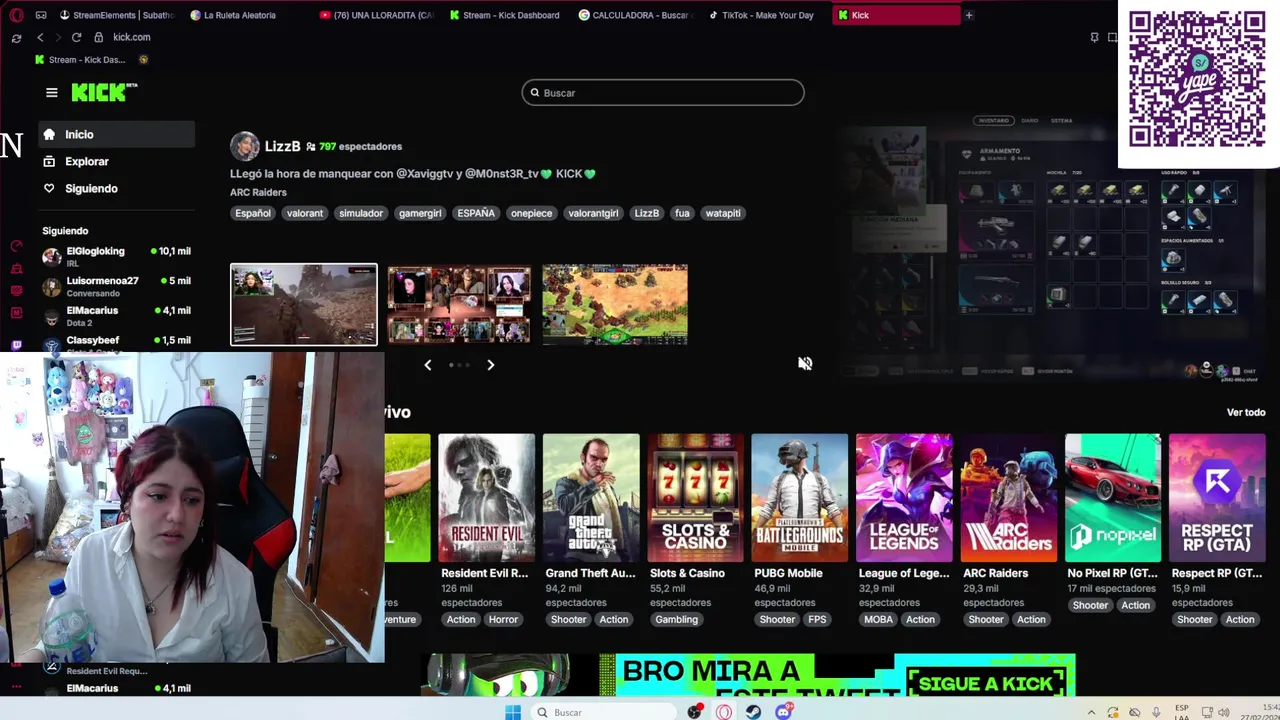Open Opera workspaces icon beside tabs

point(41,15)
